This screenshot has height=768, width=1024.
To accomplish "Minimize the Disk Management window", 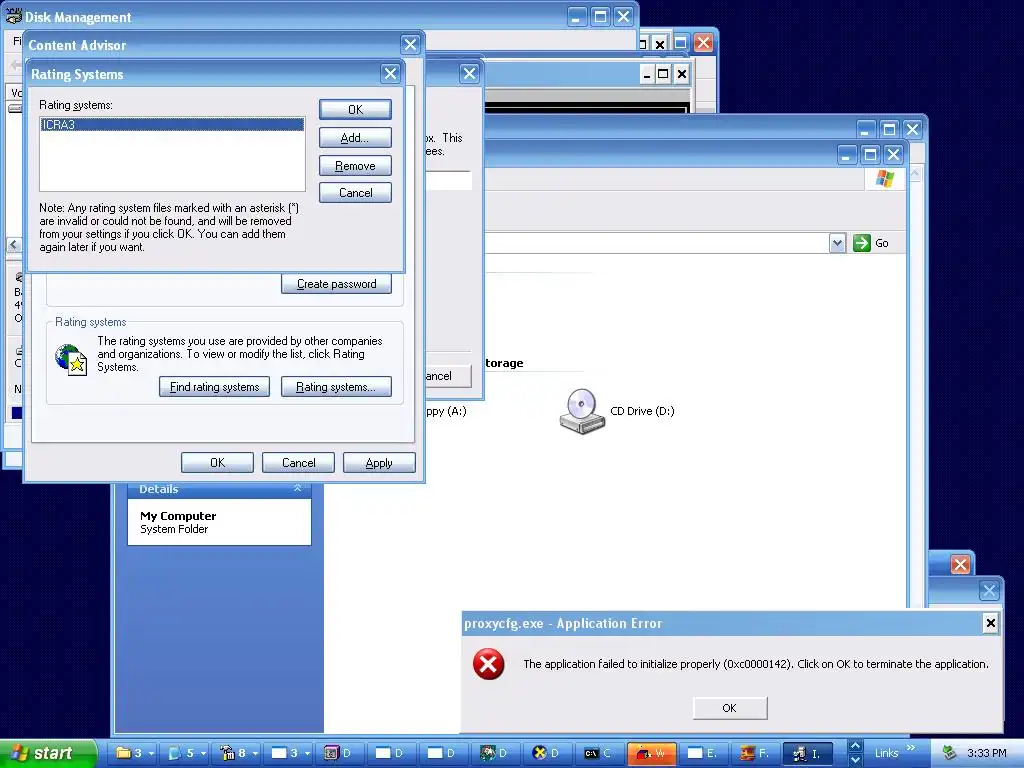I will coord(575,16).
